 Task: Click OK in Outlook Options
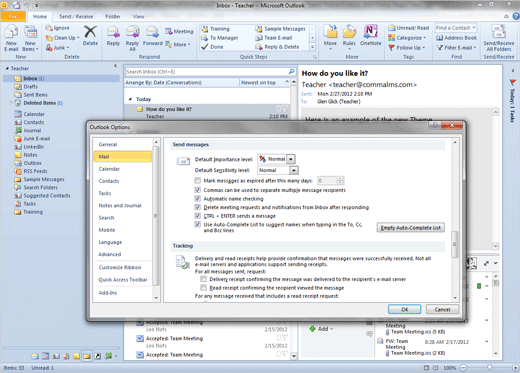click(404, 309)
